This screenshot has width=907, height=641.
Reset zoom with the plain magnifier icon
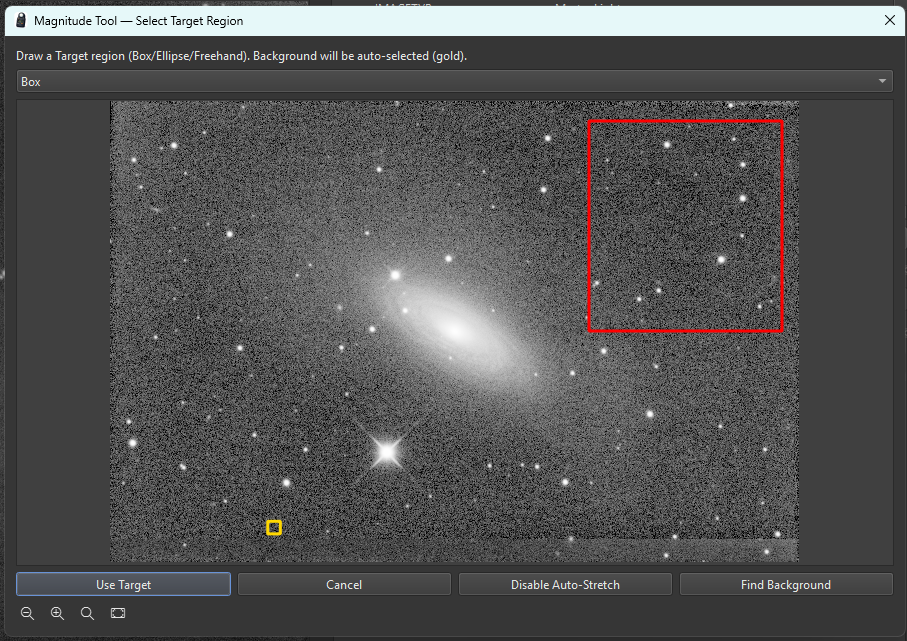[x=87, y=613]
